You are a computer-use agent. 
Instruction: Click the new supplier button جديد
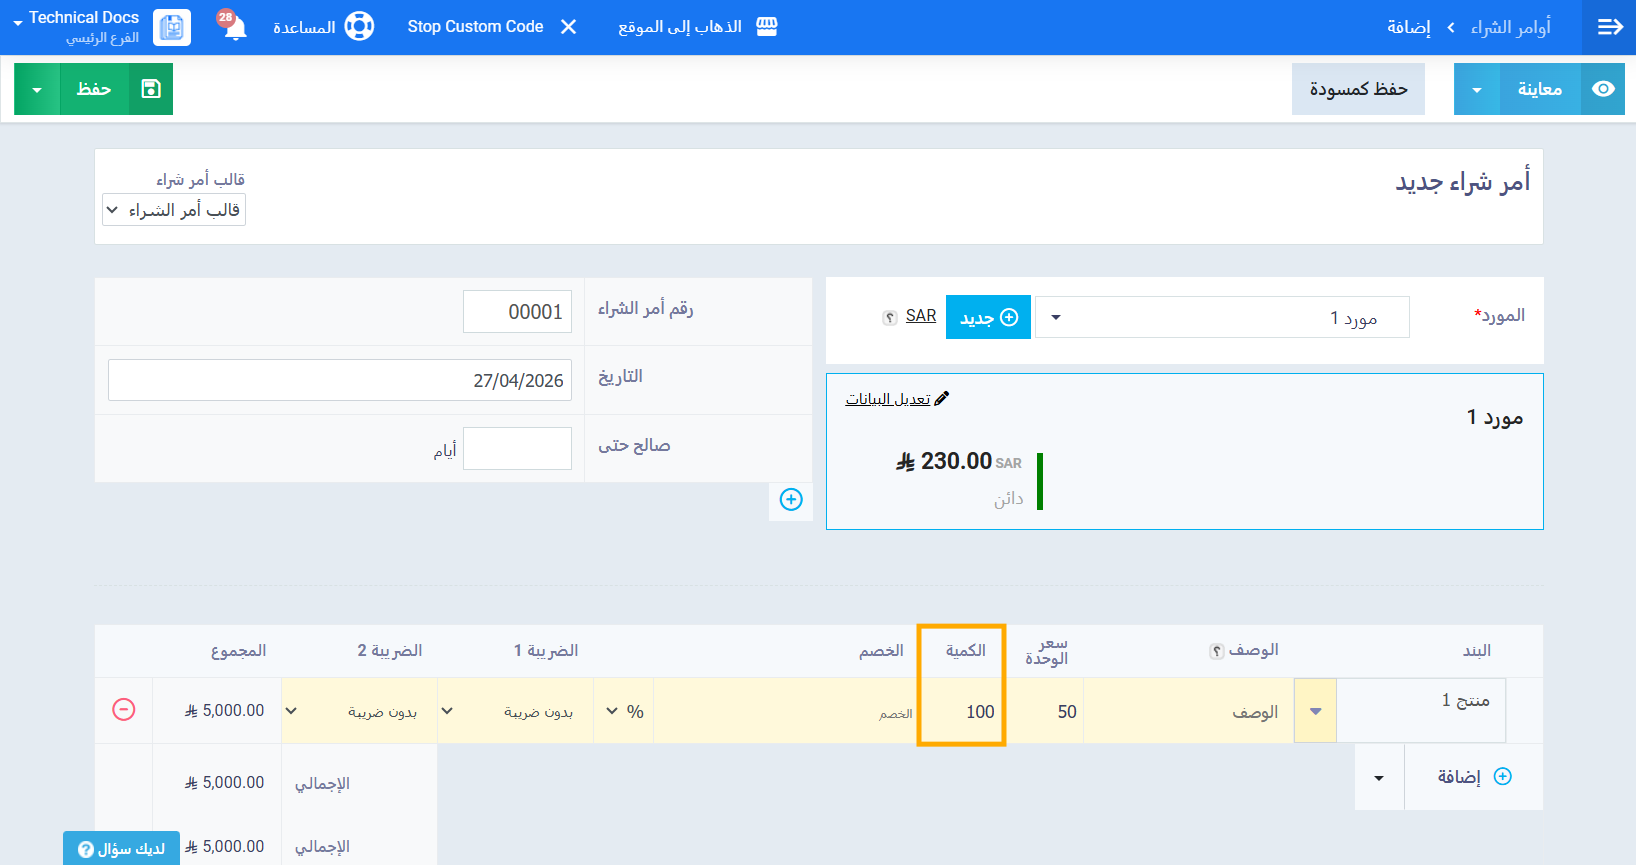[x=987, y=317]
